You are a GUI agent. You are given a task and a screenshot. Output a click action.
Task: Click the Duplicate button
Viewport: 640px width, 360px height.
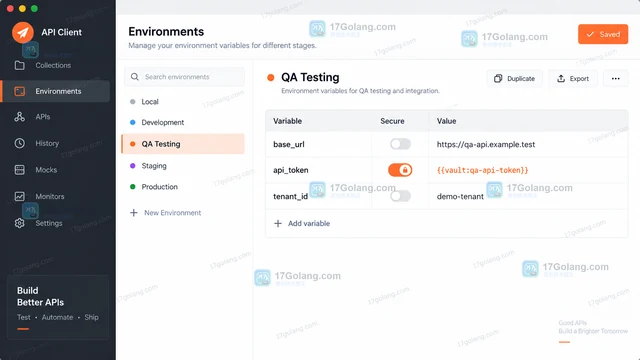click(x=514, y=78)
